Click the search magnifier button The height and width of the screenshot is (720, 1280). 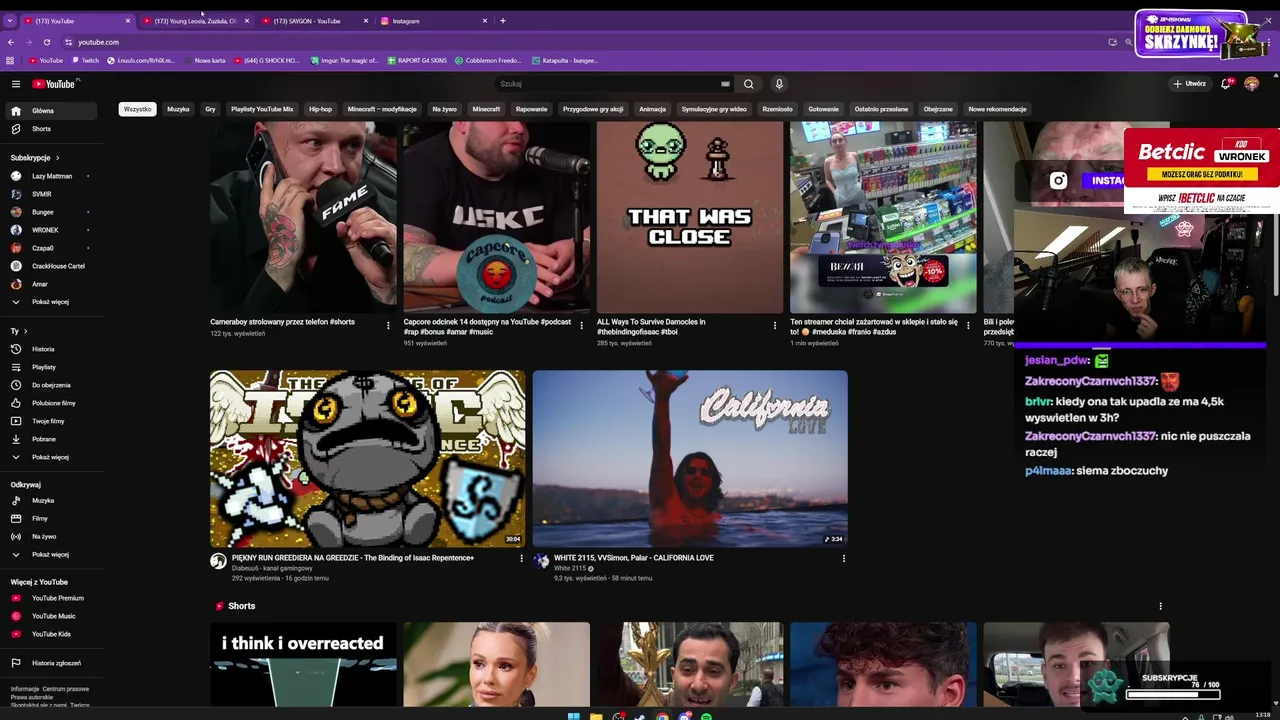click(x=748, y=84)
